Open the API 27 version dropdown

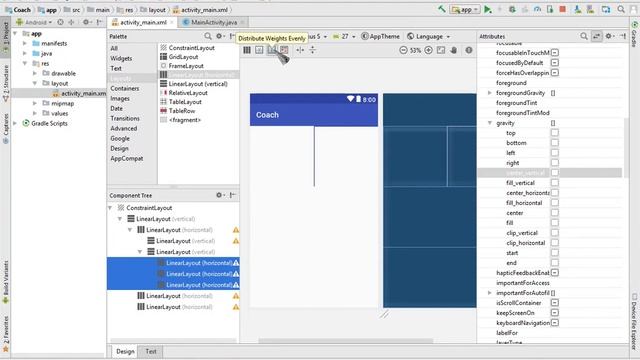click(344, 36)
